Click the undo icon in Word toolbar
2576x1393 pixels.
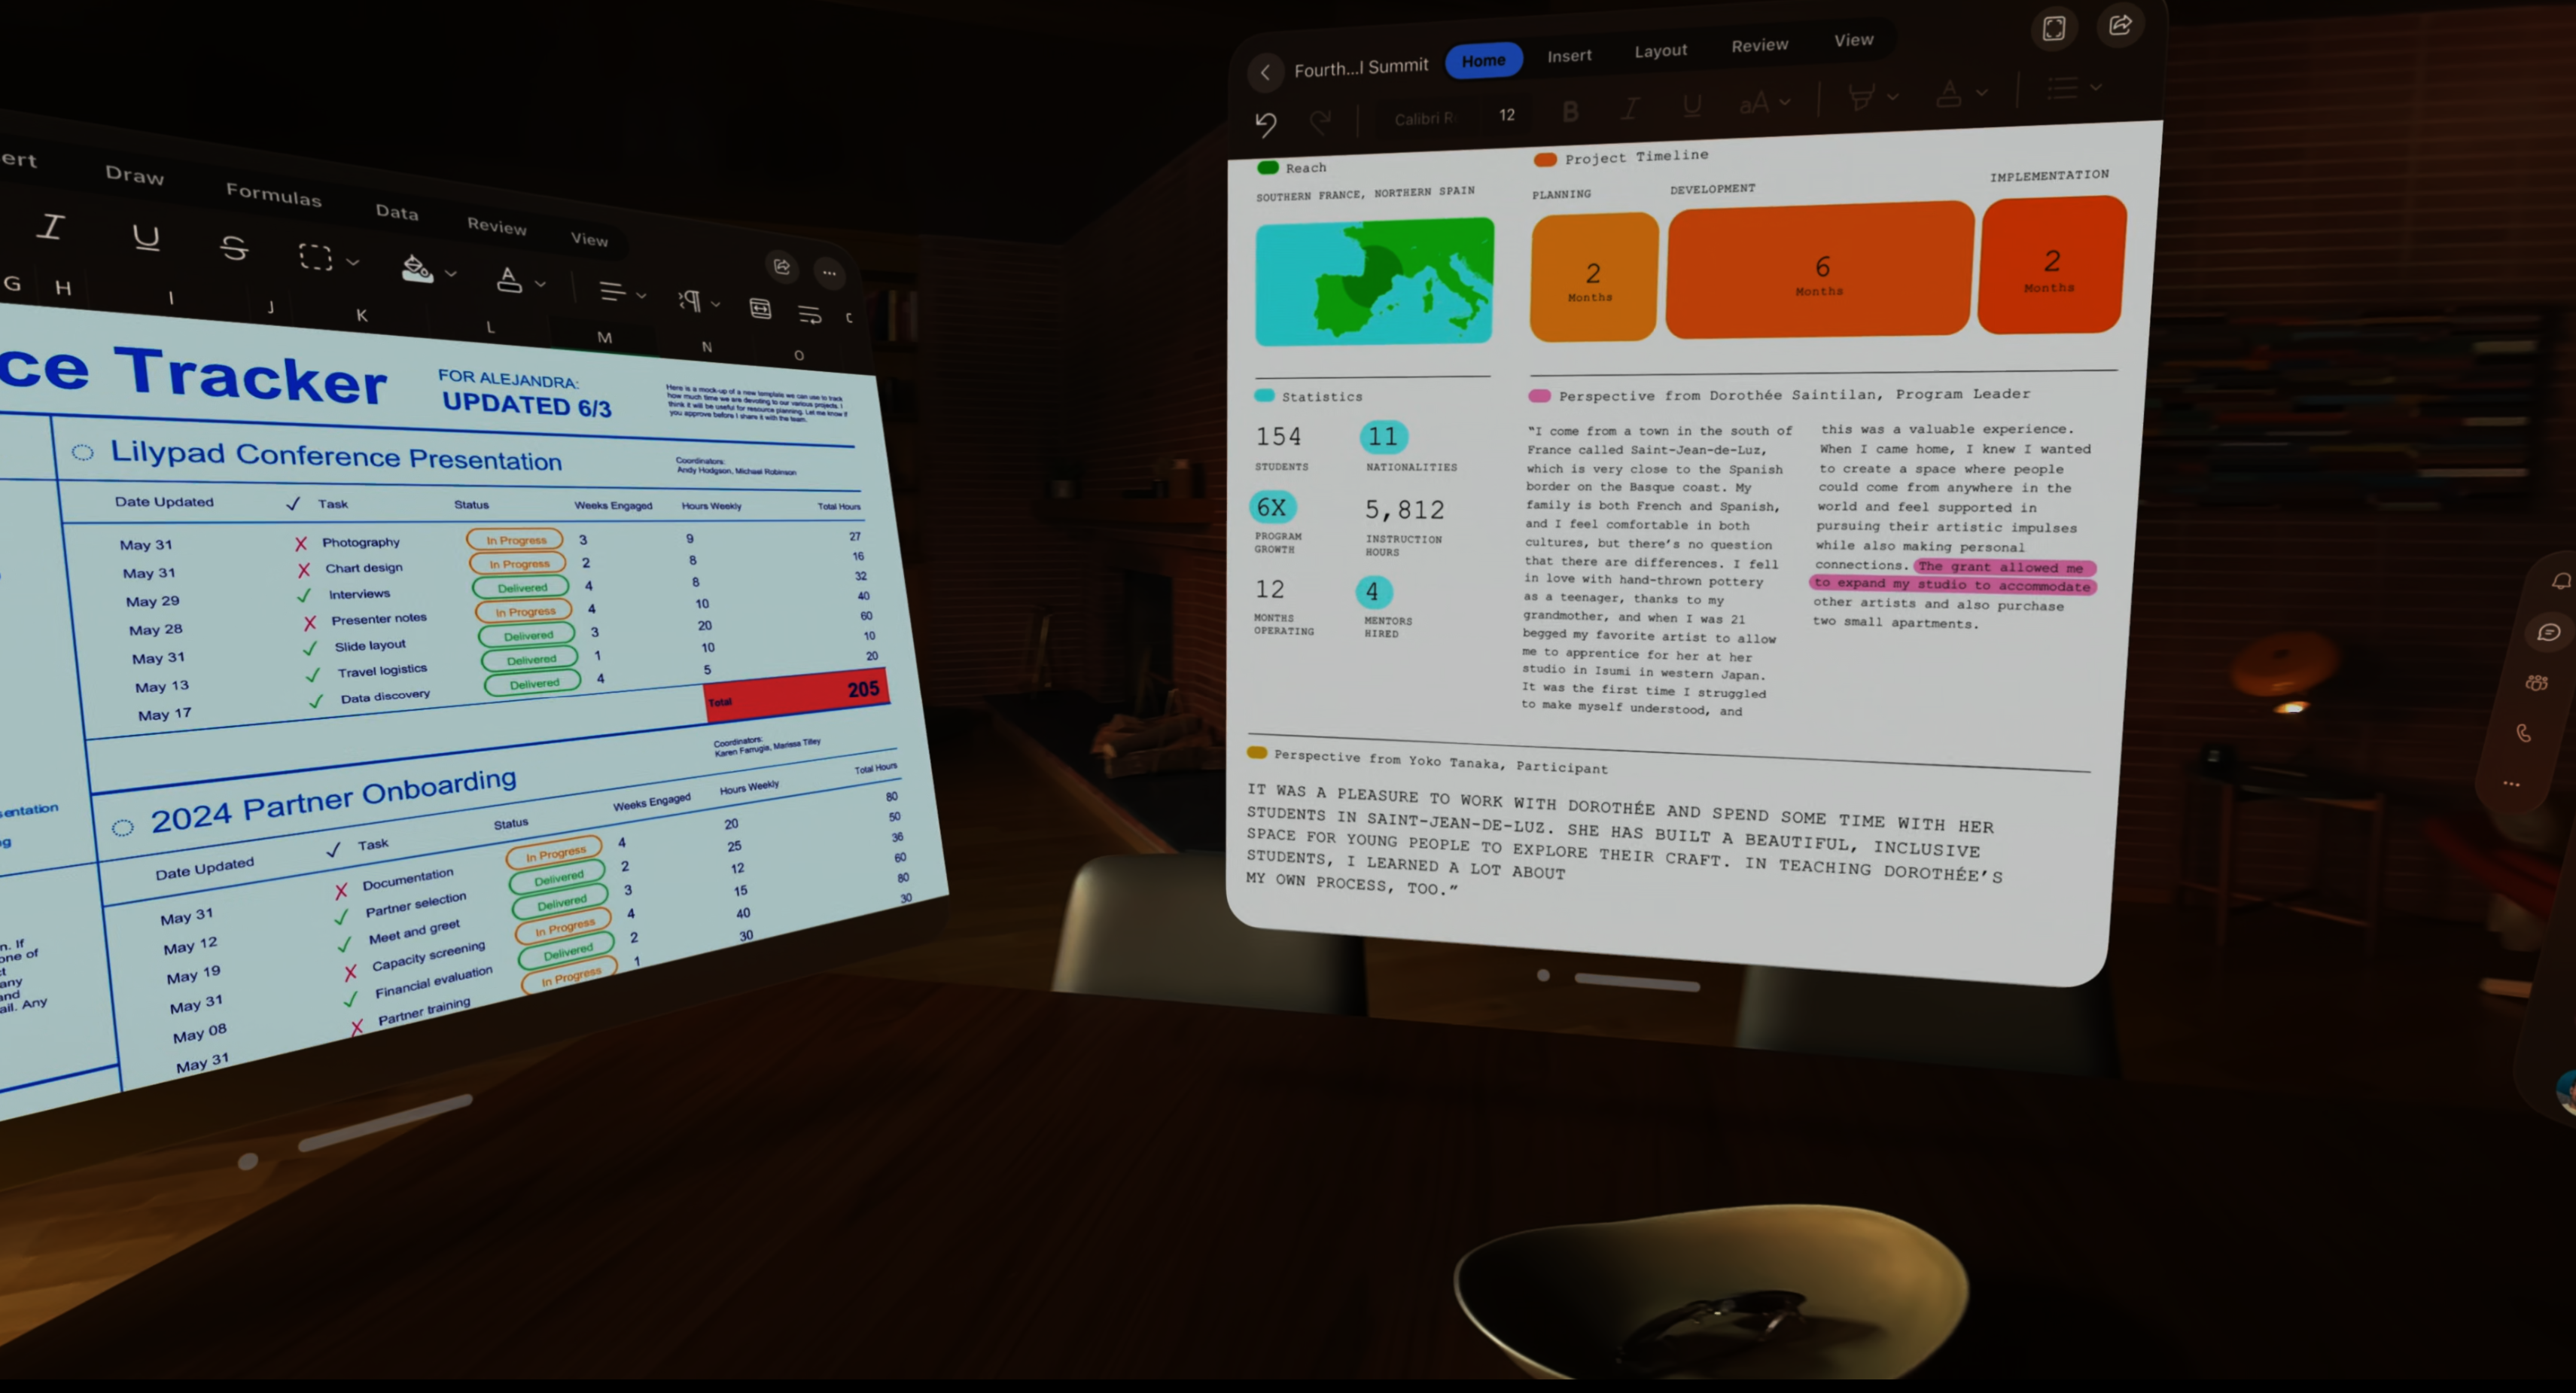point(1268,118)
